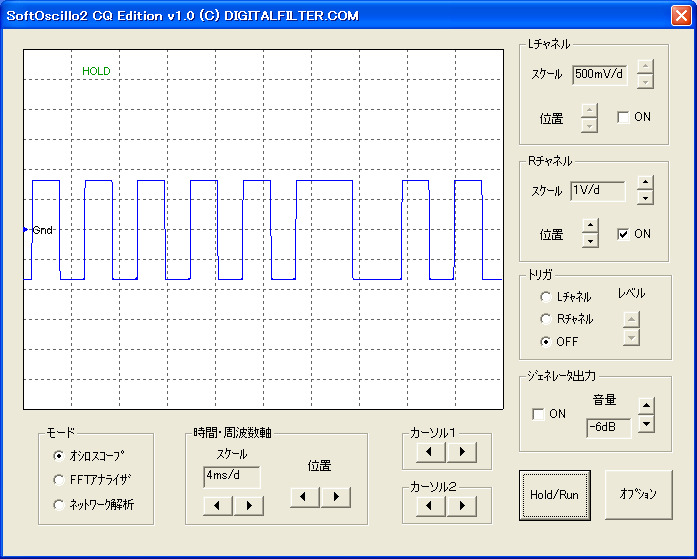
Task: Move cursor 1 to the right
Action: [x=461, y=452]
